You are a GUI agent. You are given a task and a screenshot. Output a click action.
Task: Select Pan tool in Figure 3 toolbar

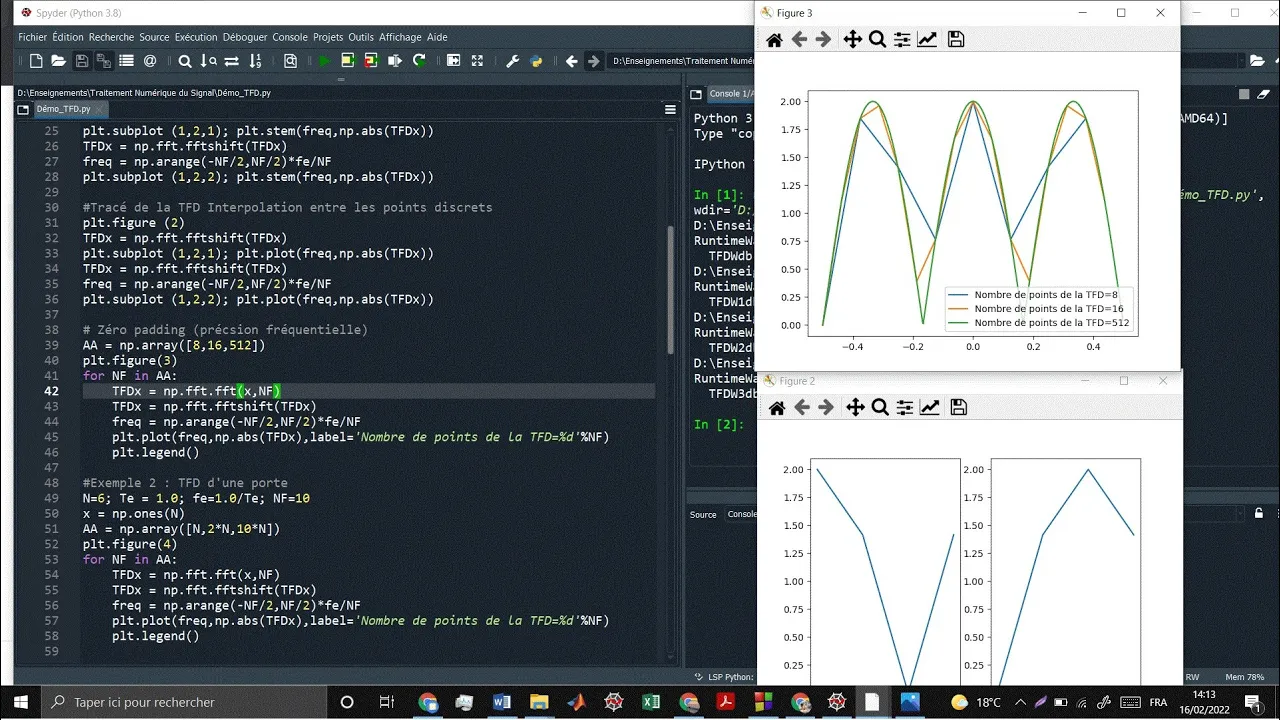tap(852, 40)
